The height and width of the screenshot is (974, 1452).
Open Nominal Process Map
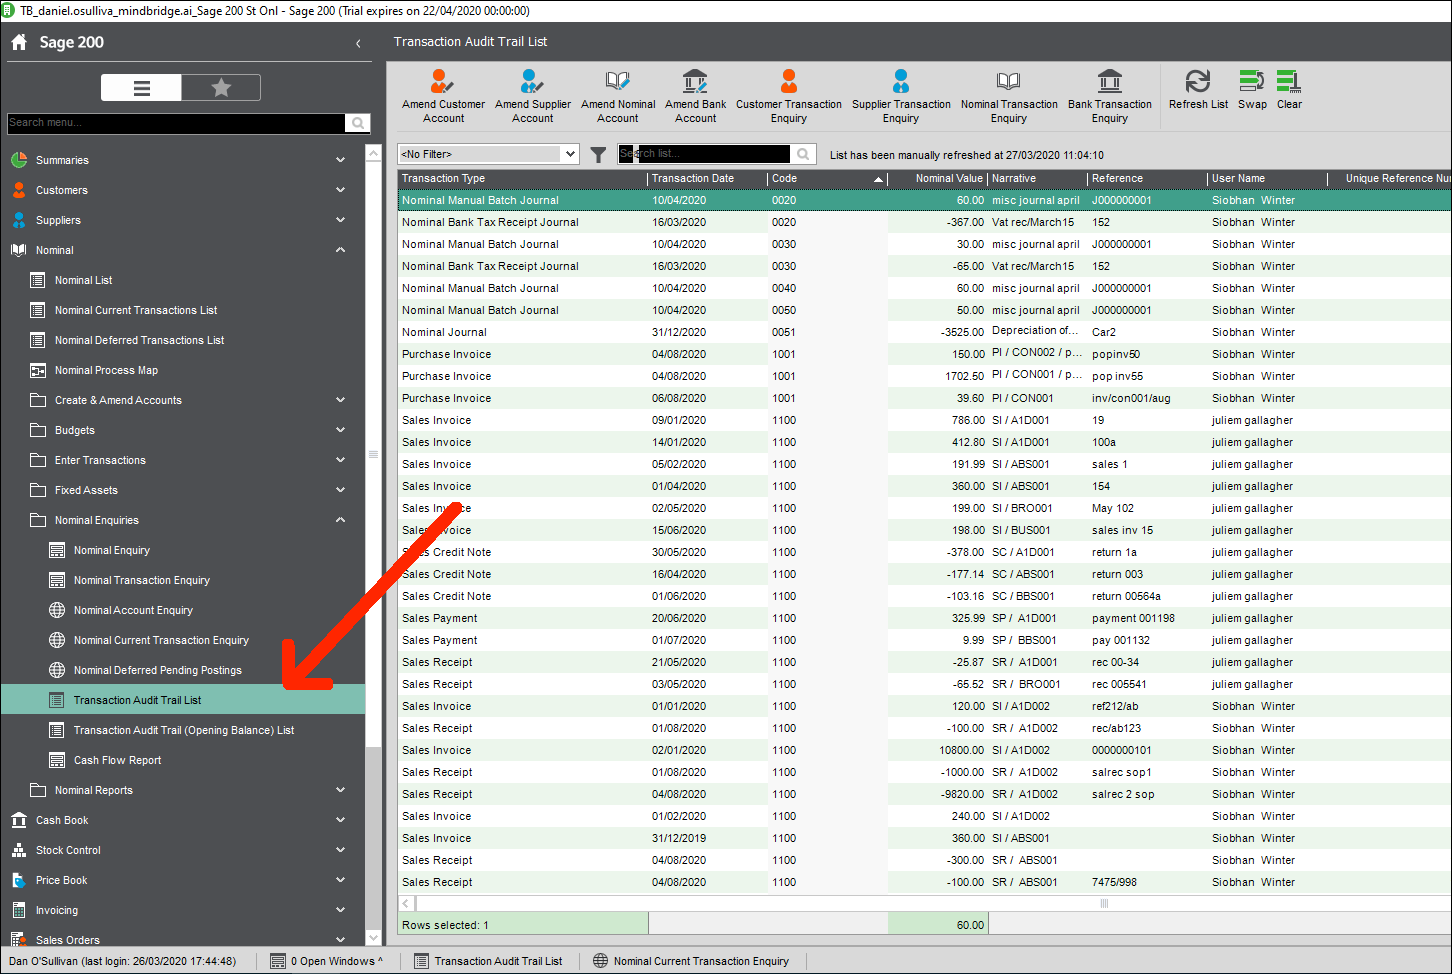106,370
